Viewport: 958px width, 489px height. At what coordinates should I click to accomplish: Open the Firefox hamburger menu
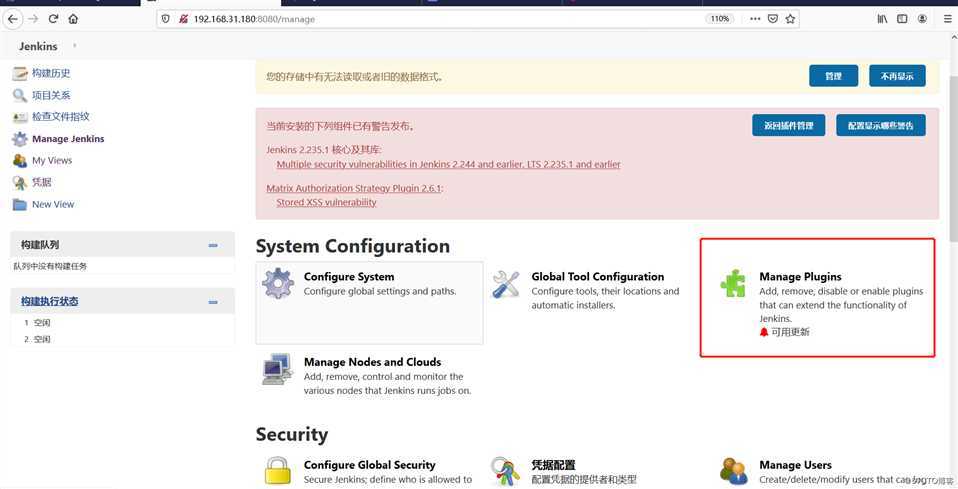pyautogui.click(x=948, y=19)
